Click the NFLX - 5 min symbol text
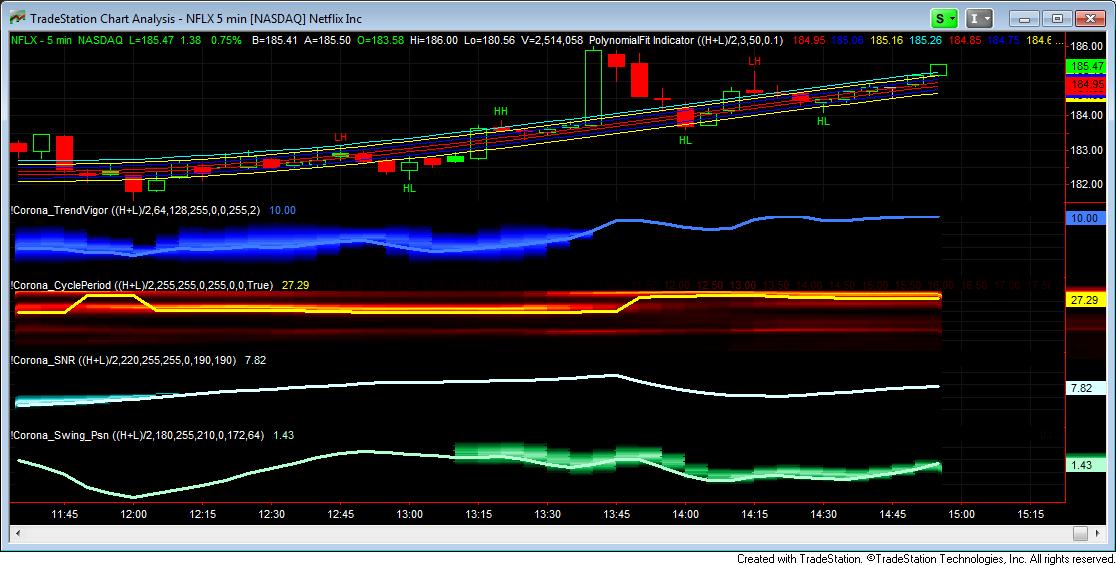This screenshot has width=1116, height=565. click(x=41, y=40)
